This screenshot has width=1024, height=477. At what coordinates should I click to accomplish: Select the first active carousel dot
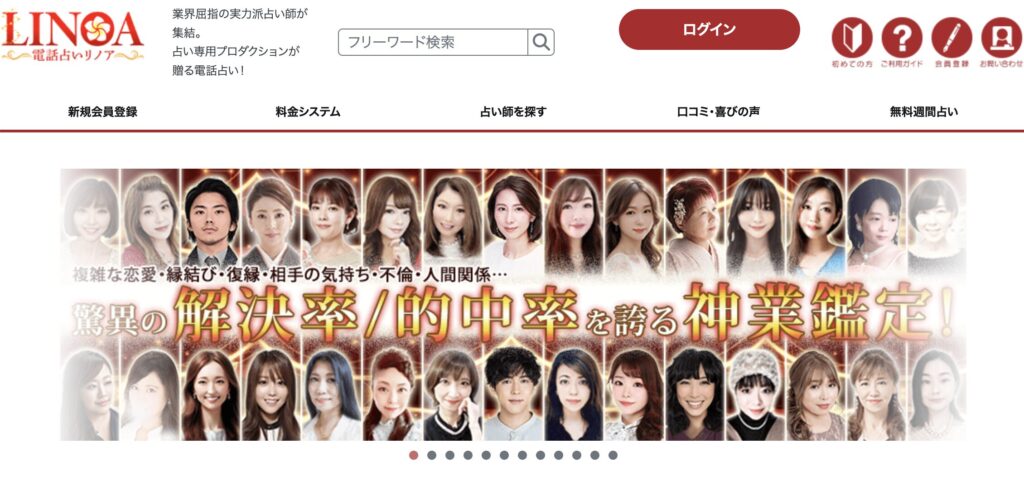pyautogui.click(x=413, y=455)
